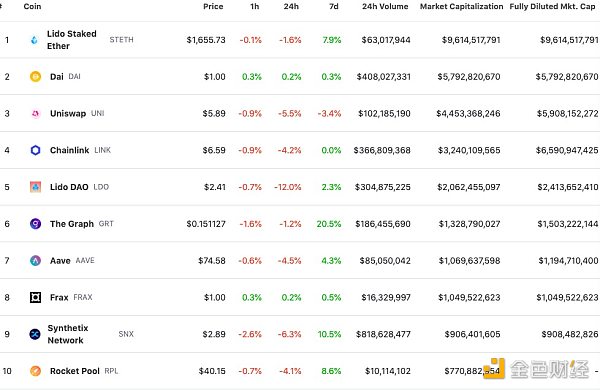The width and height of the screenshot is (600, 390).
Task: Open the Uniswap coin link
Action: (x=68, y=114)
